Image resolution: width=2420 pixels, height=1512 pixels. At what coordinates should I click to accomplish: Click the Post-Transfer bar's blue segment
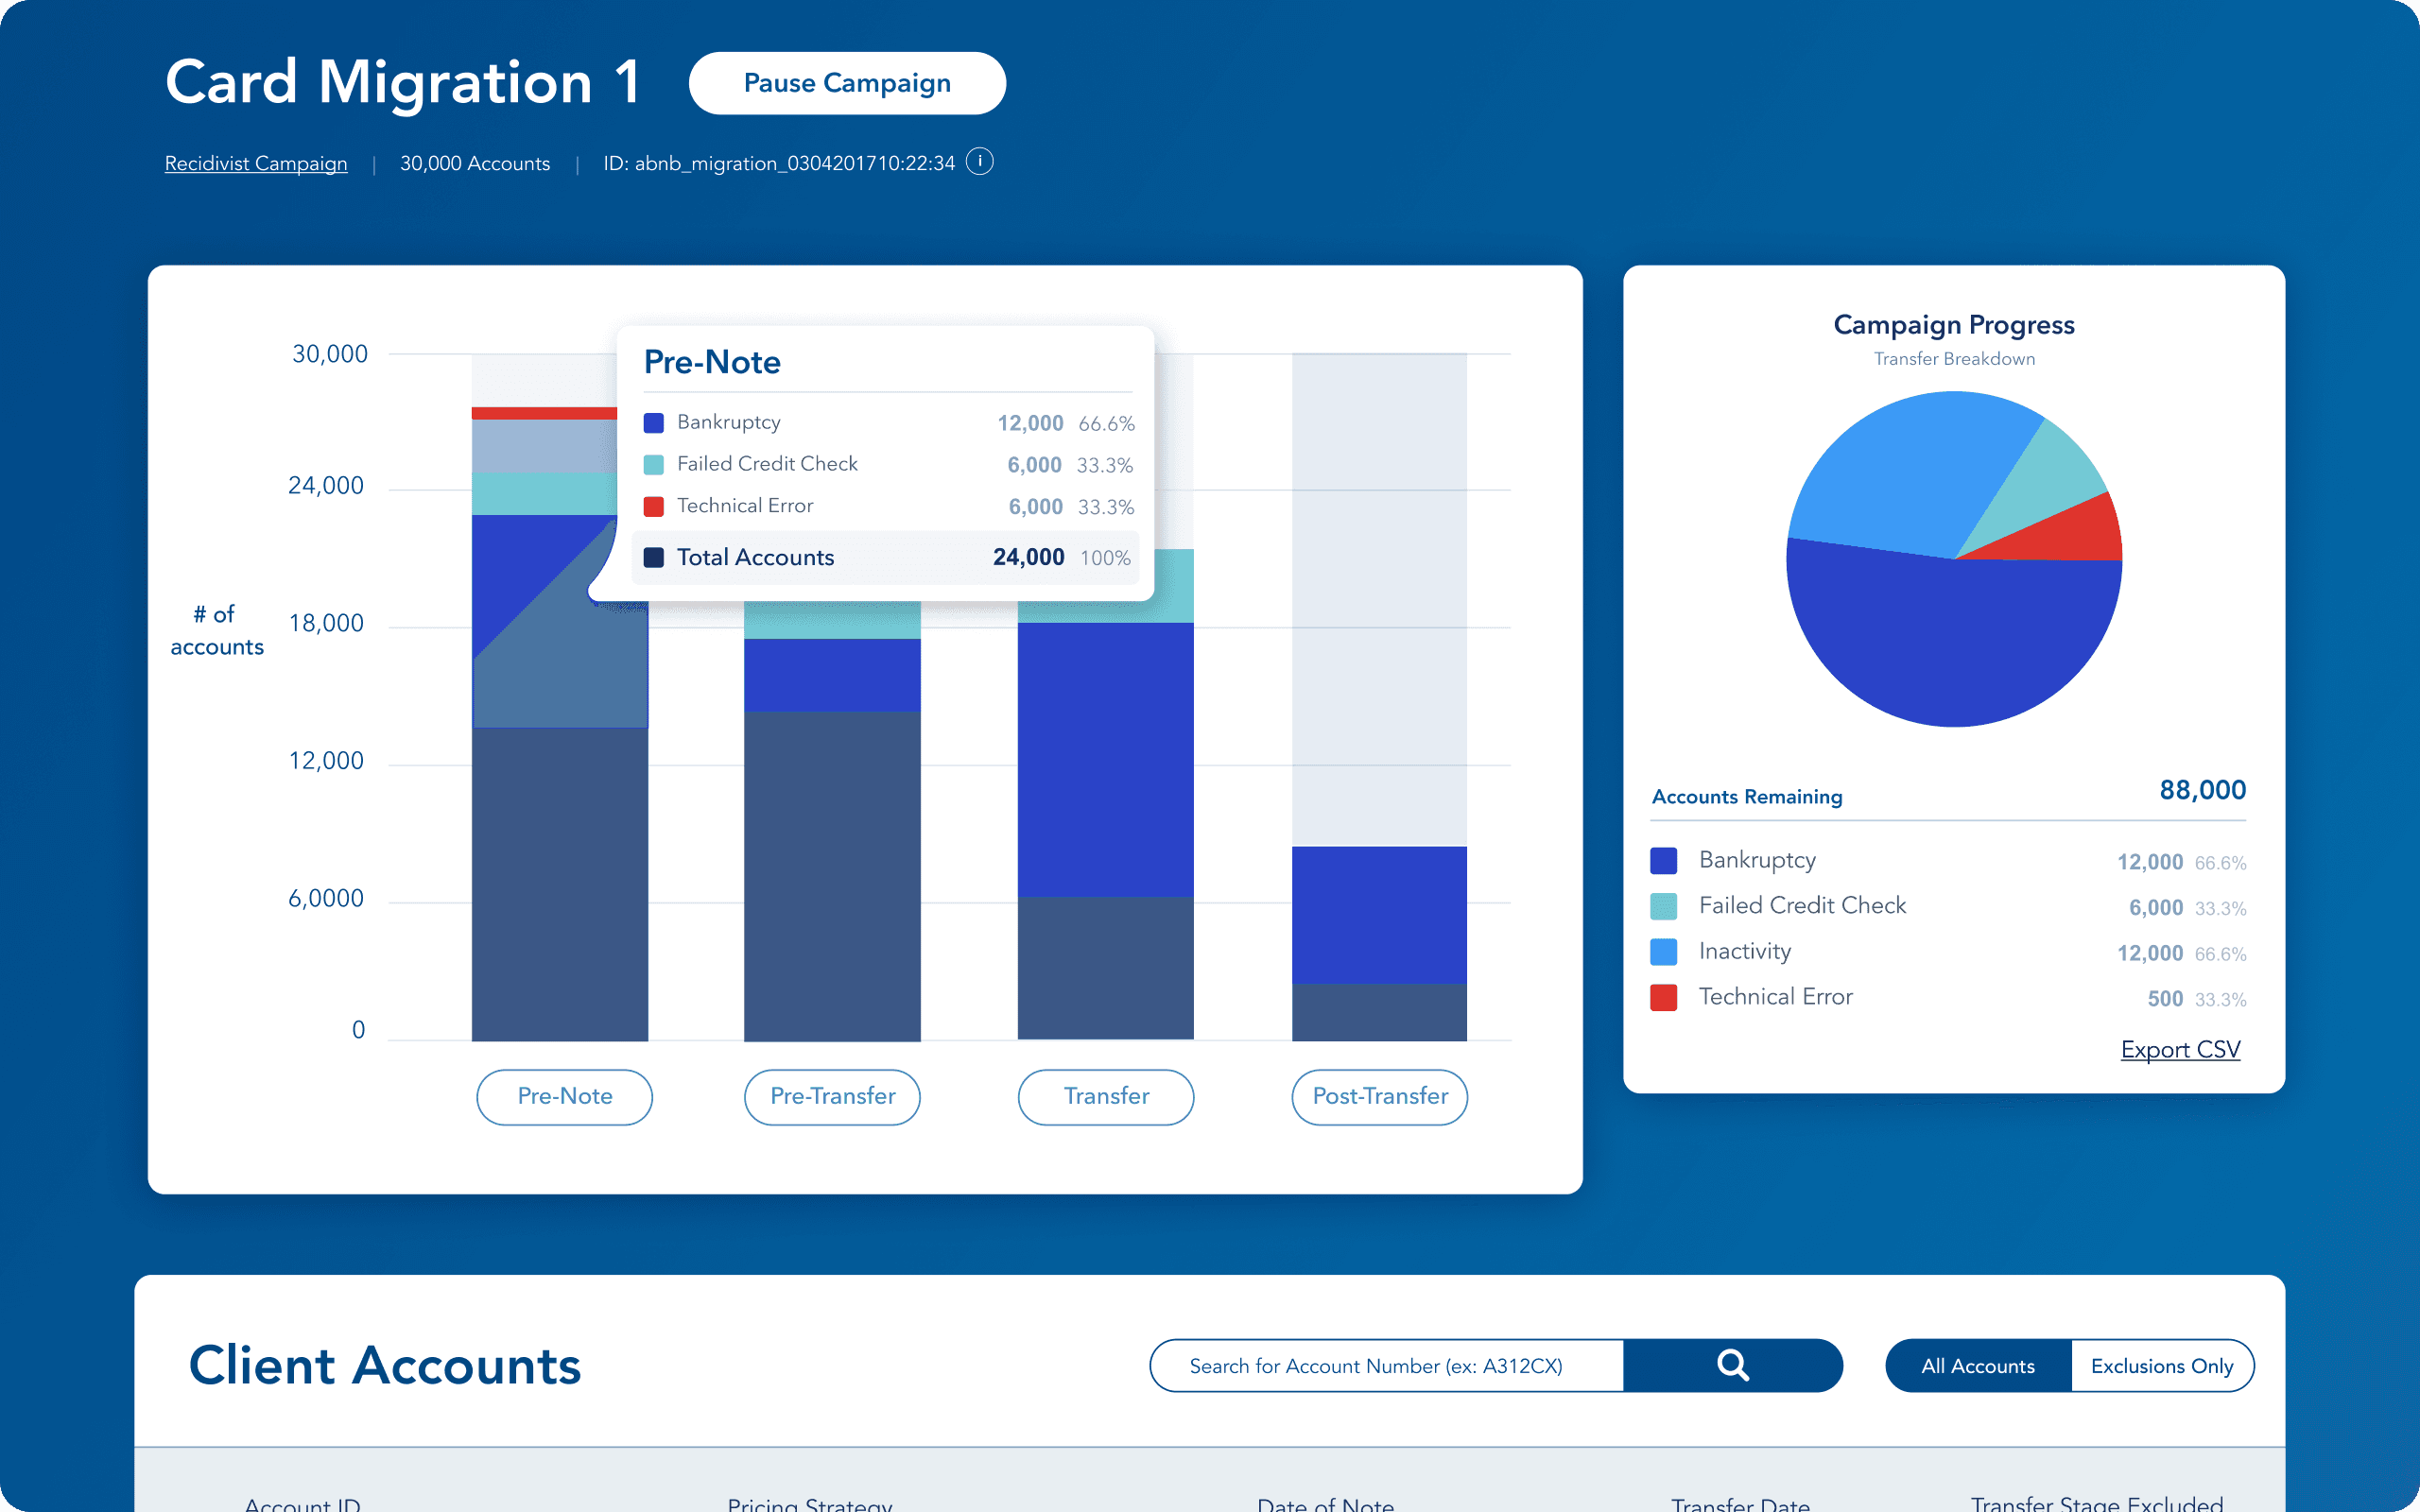[x=1379, y=915]
